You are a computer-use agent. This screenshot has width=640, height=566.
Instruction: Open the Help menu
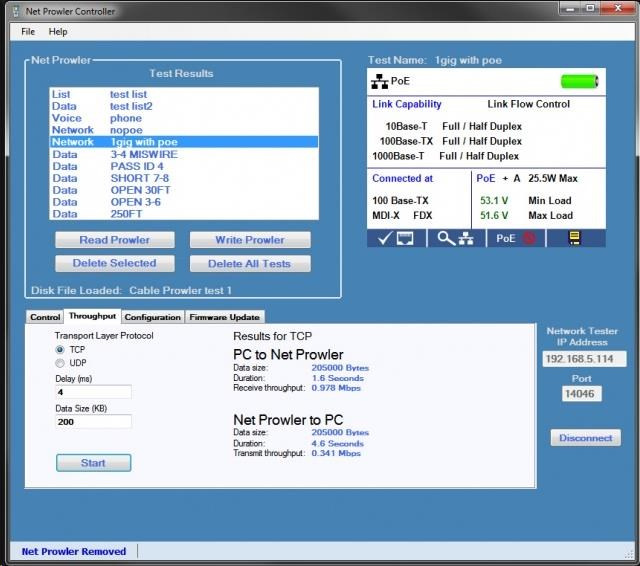(x=58, y=32)
